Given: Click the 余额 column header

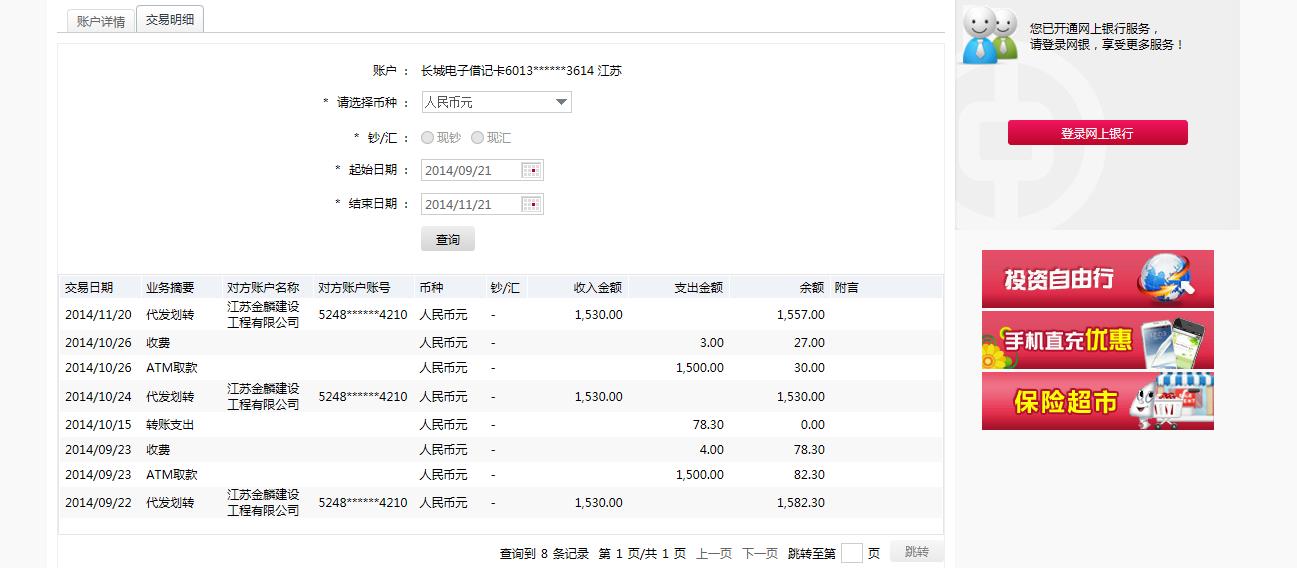Looking at the screenshot, I should click(x=812, y=287).
